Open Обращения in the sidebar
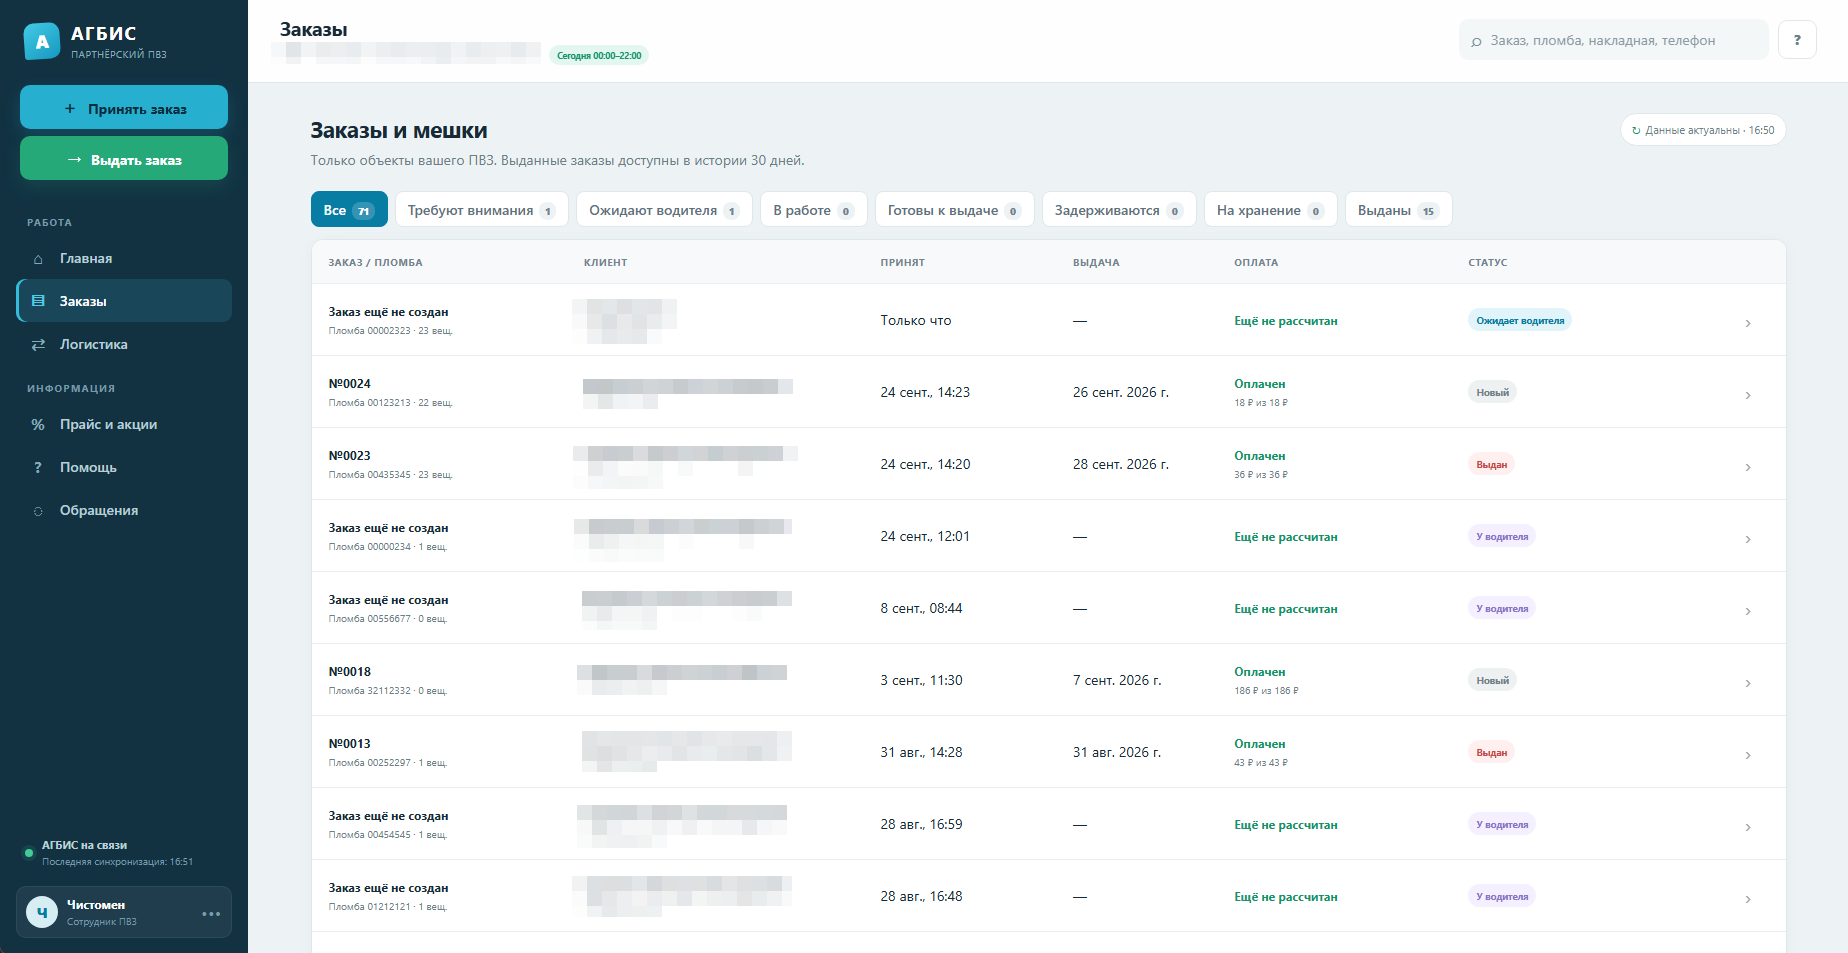The height and width of the screenshot is (953, 1848). pos(124,510)
